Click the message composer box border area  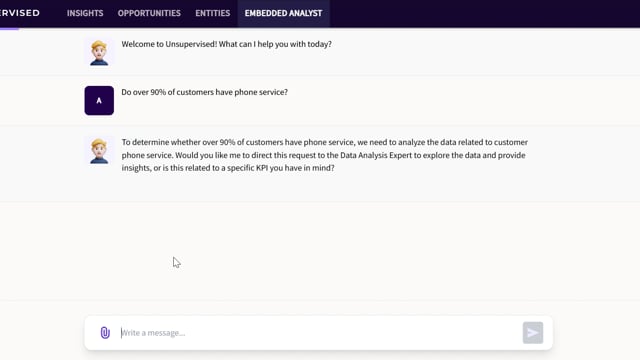318,333
